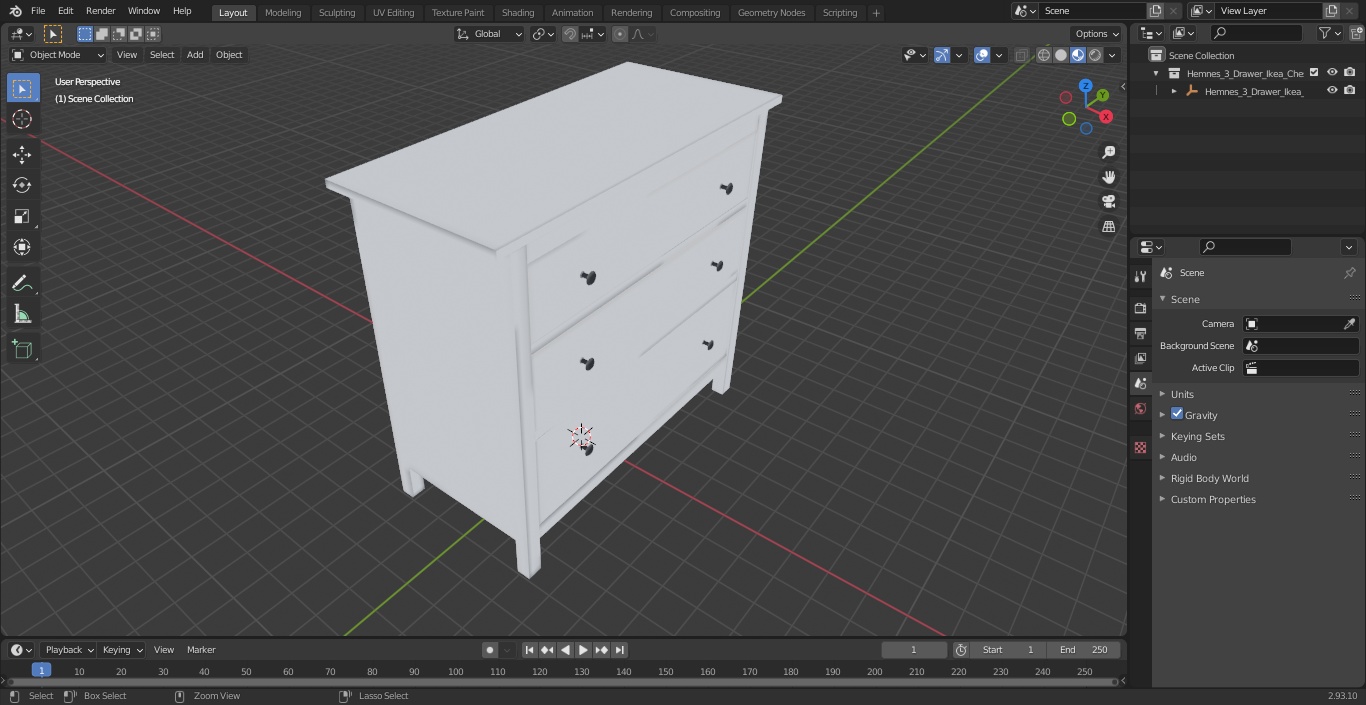This screenshot has height=705, width=1366.
Task: Hide Hemnes_3_Drawer_Ikea_ object with eye icon
Action: (1332, 91)
